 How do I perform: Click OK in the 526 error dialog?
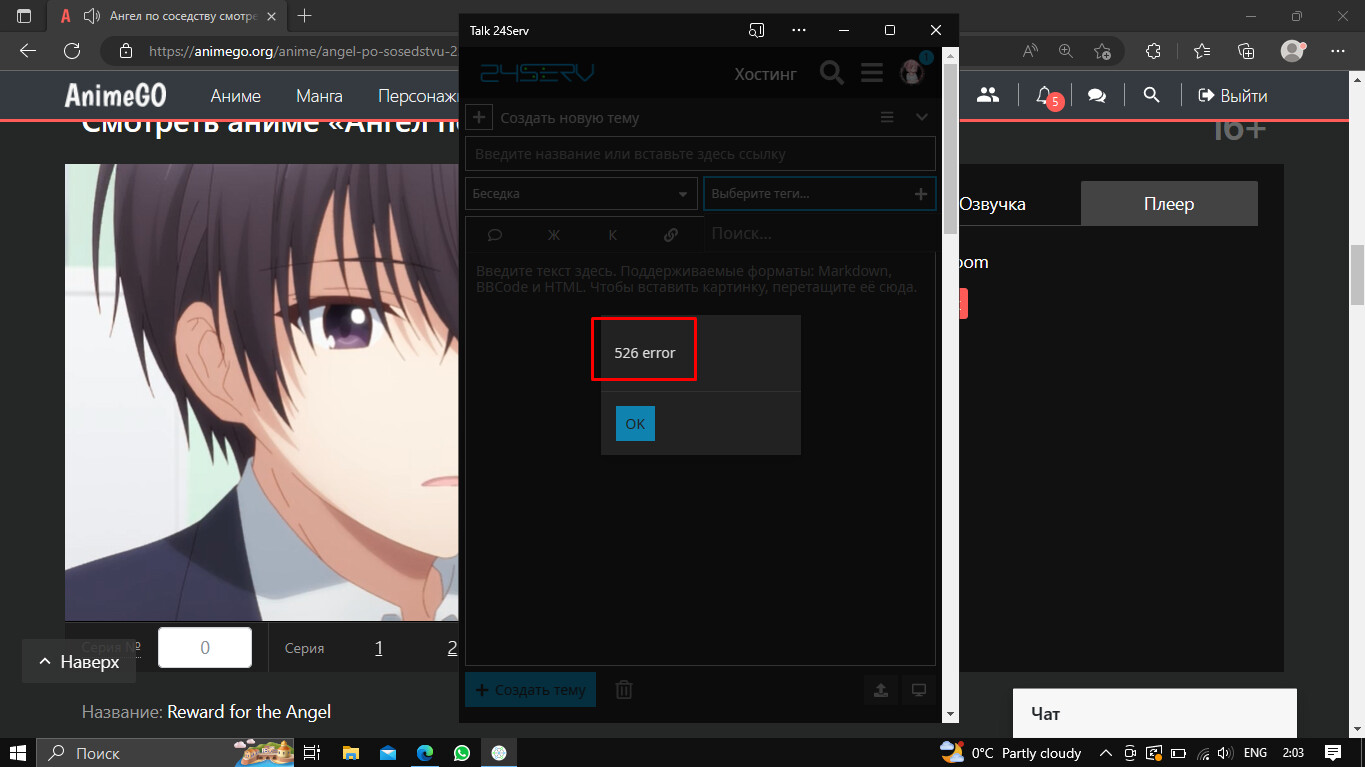(635, 423)
